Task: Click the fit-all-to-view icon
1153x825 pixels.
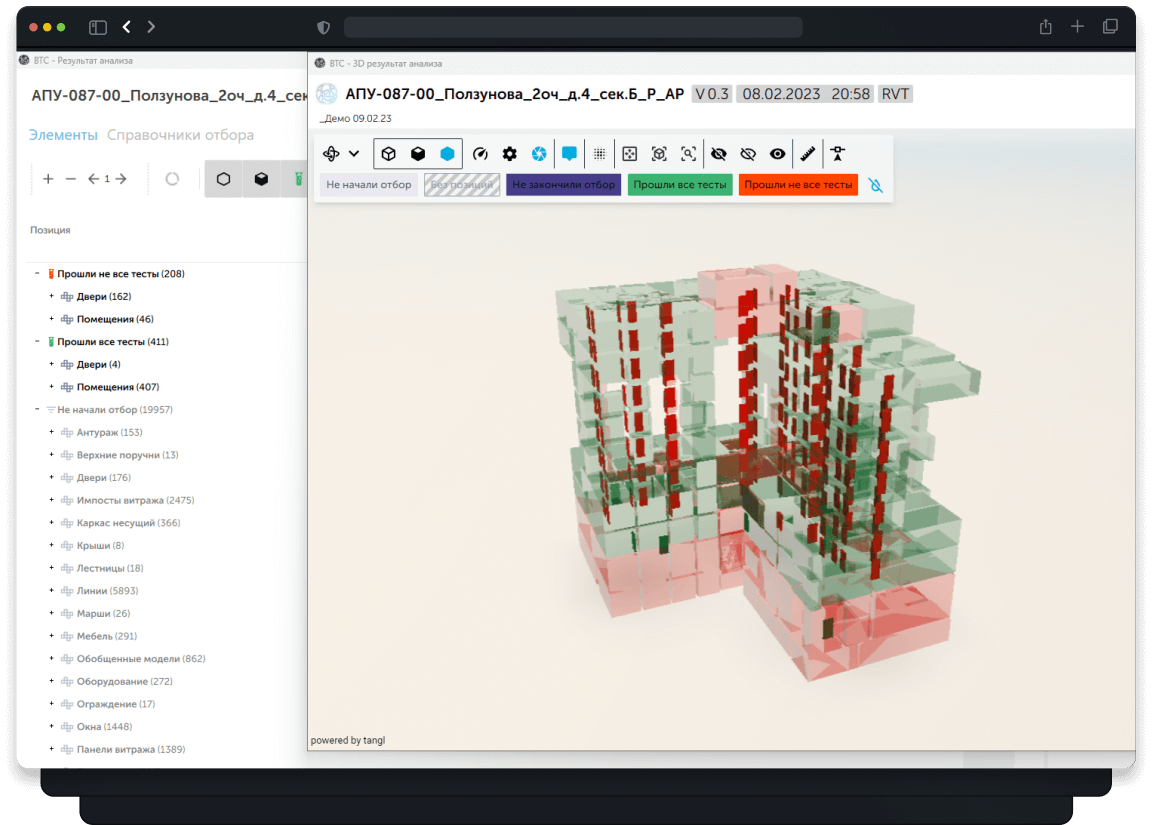Action: (x=629, y=154)
